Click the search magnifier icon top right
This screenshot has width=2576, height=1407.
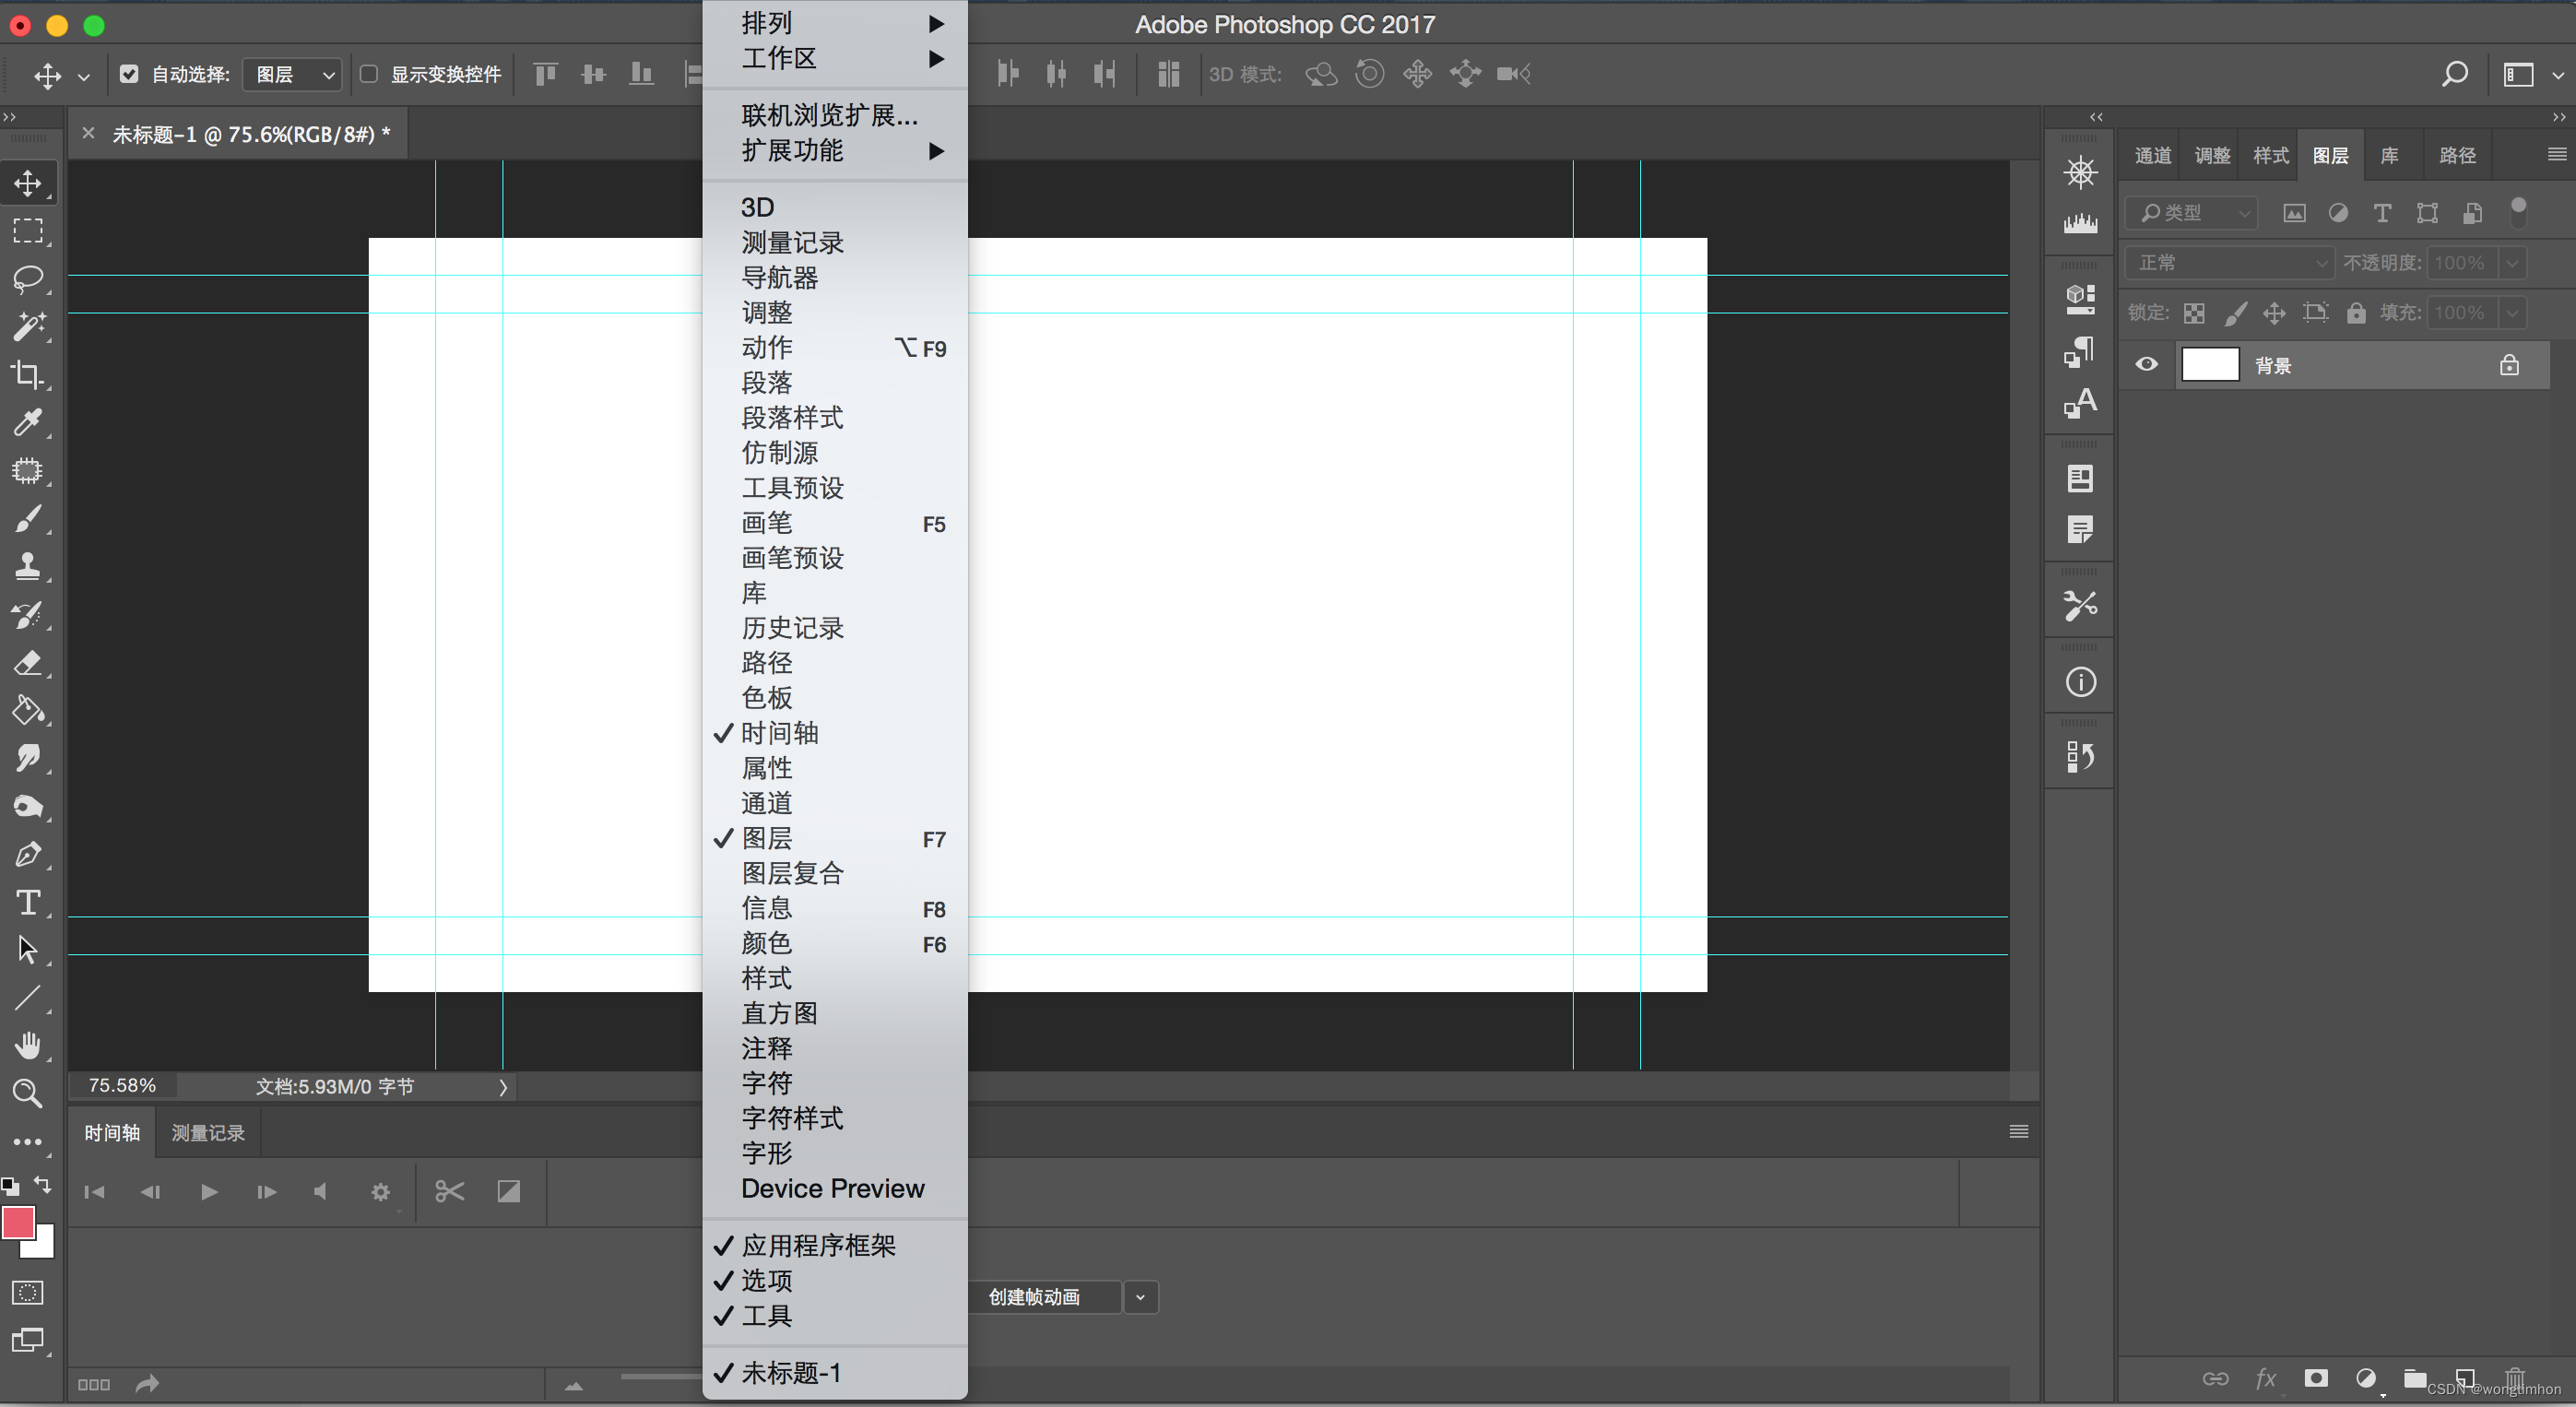point(2454,74)
